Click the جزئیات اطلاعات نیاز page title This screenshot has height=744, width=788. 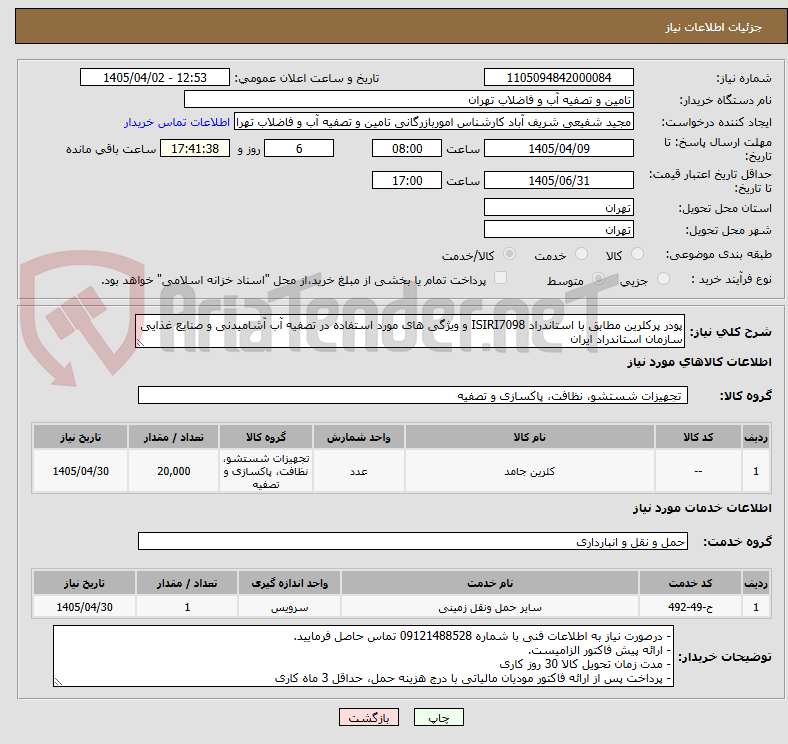714,27
